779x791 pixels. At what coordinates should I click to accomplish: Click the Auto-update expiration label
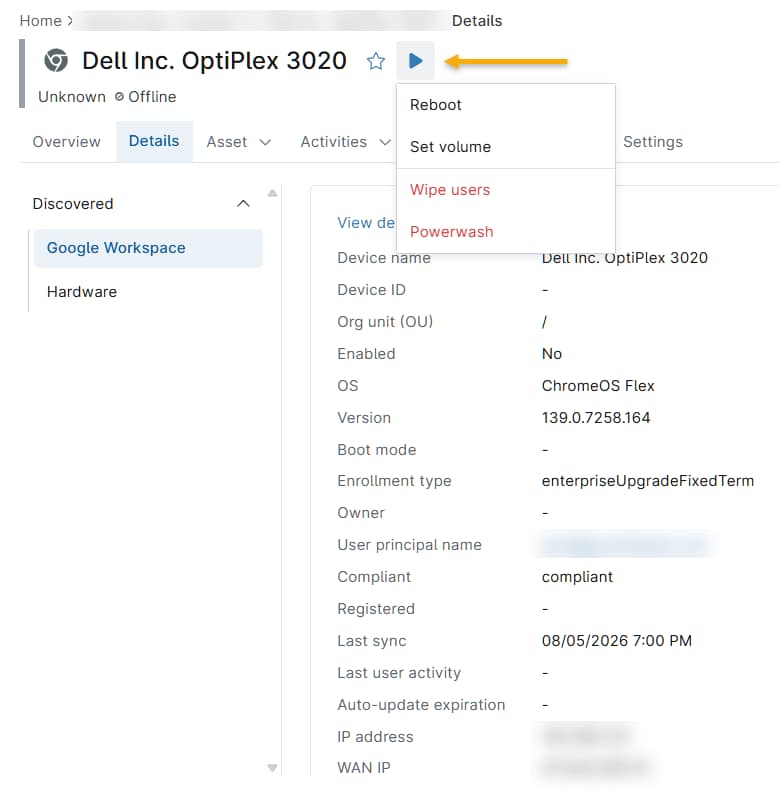pos(421,705)
